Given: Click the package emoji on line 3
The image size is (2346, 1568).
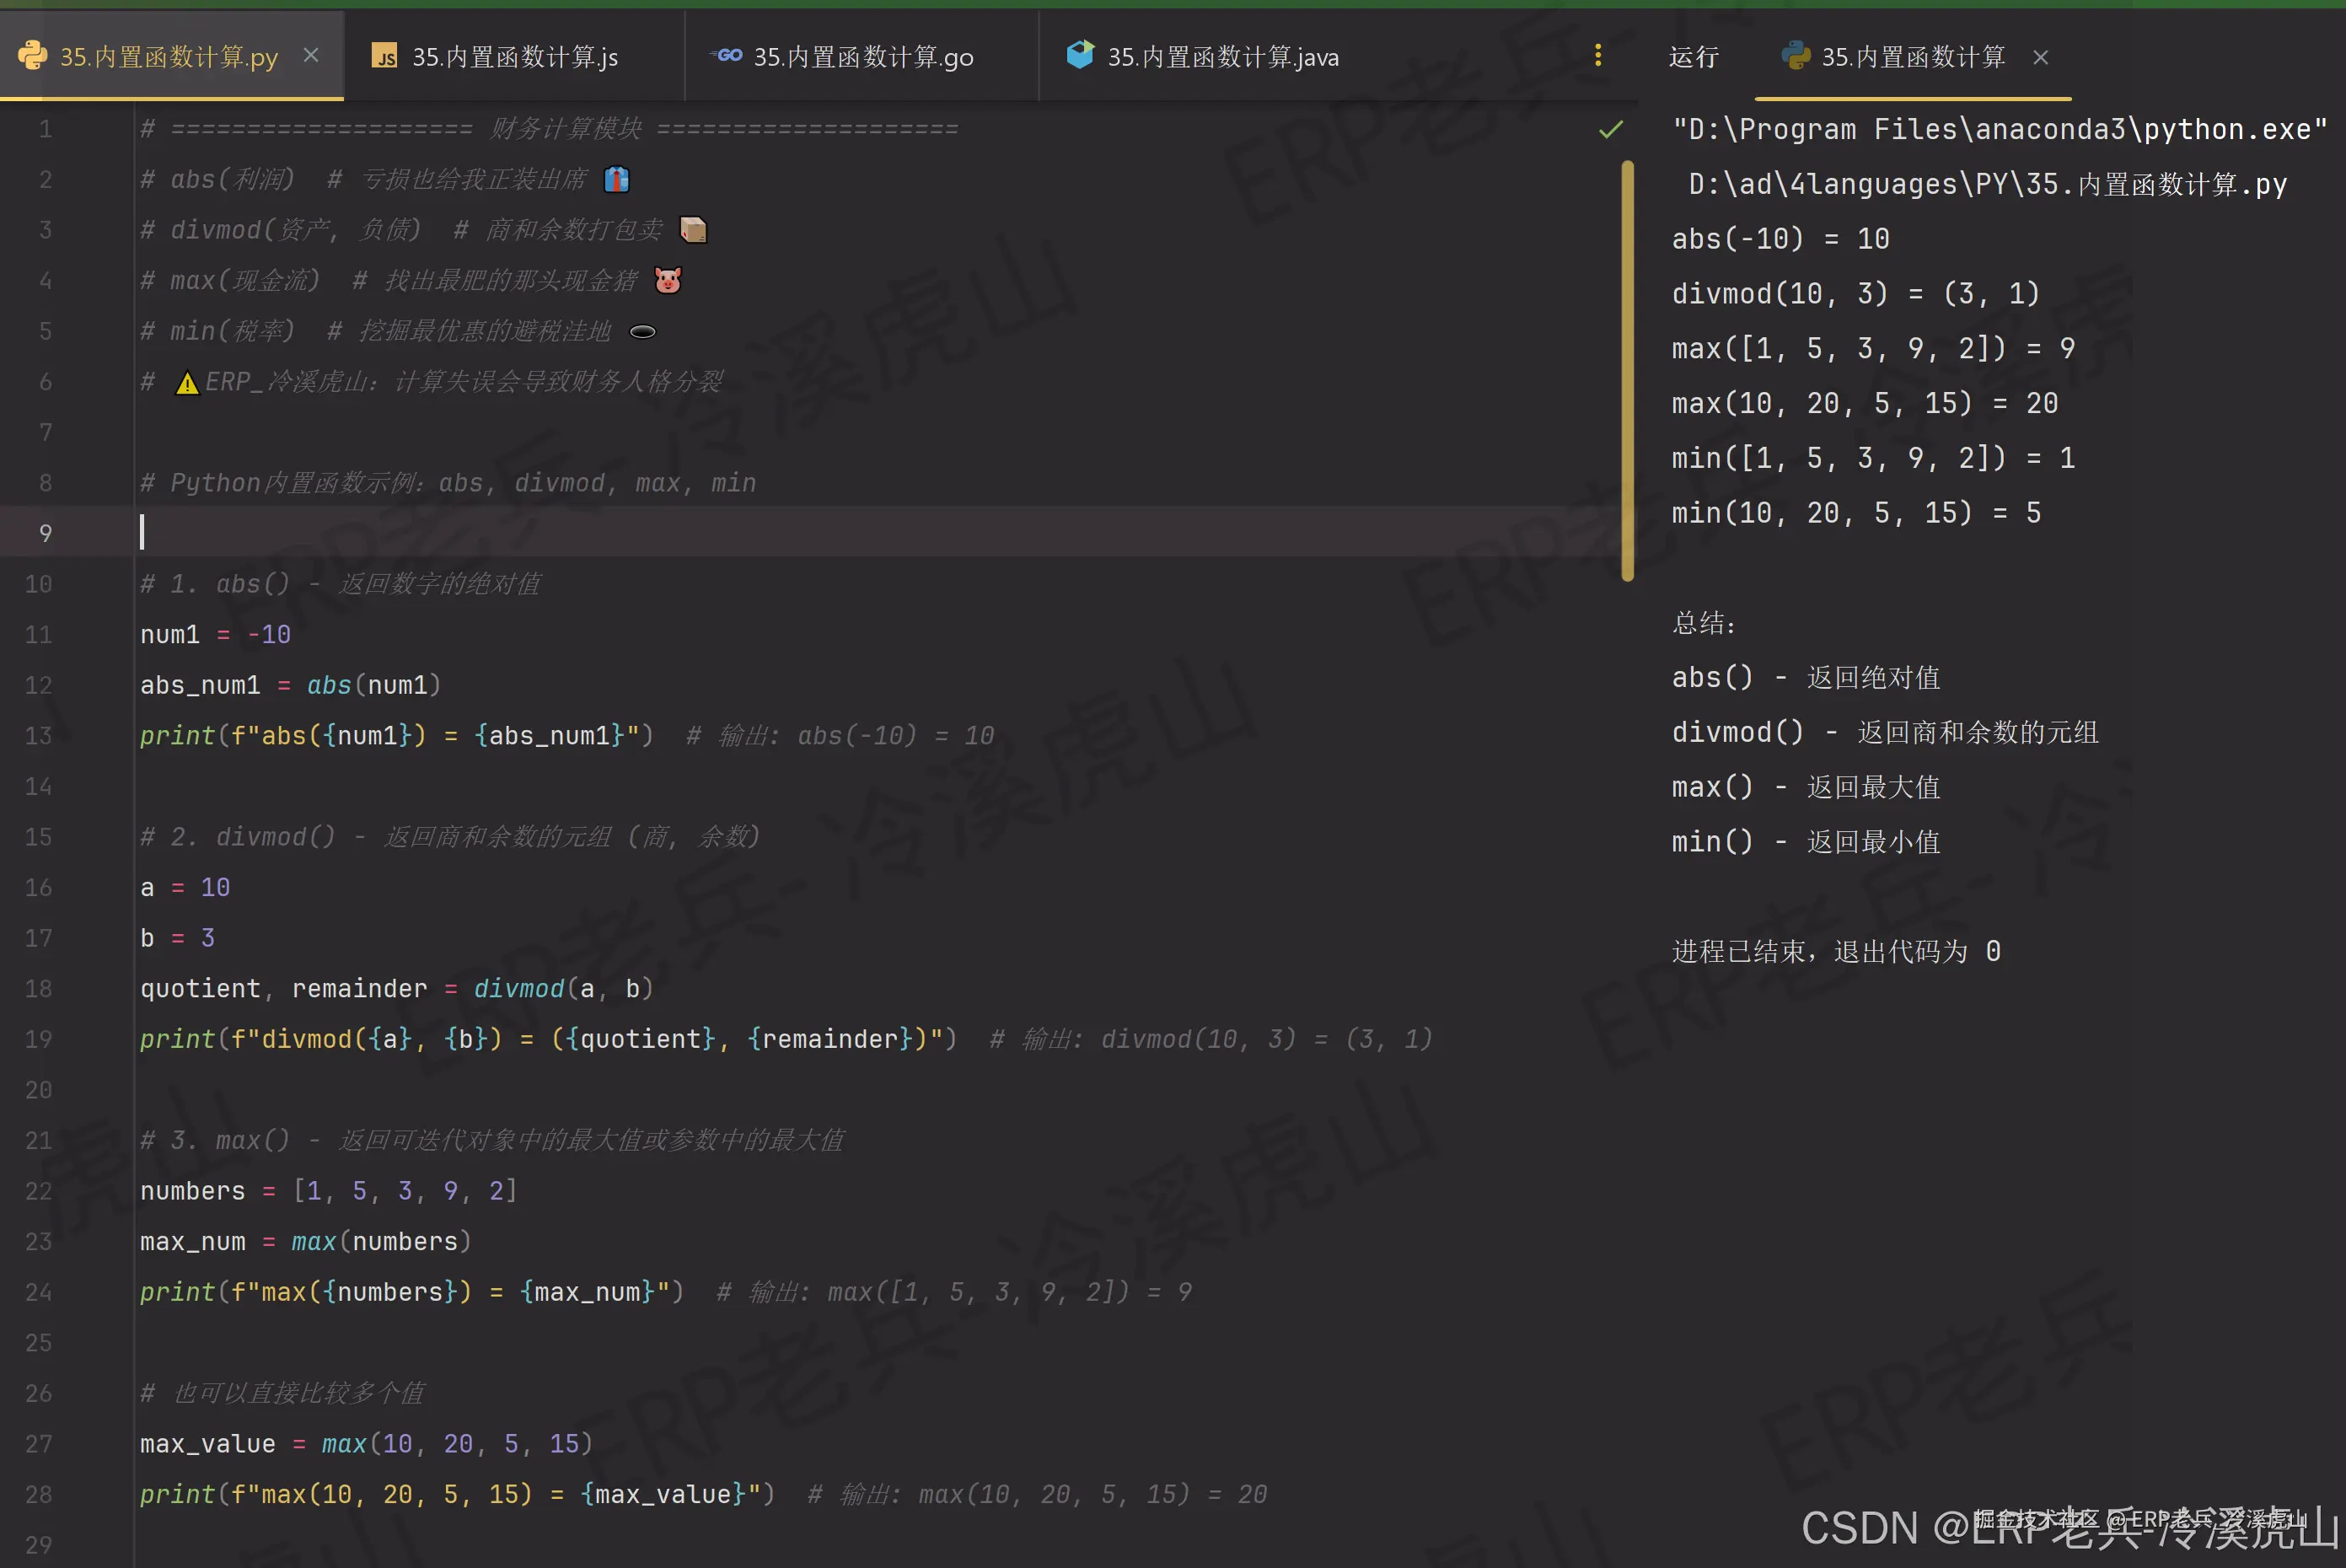Looking at the screenshot, I should [693, 231].
